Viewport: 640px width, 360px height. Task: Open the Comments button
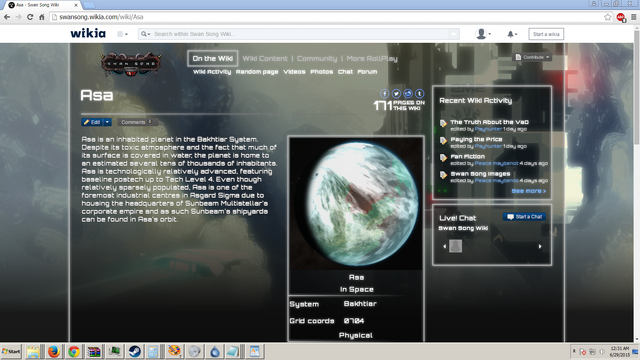(137, 122)
